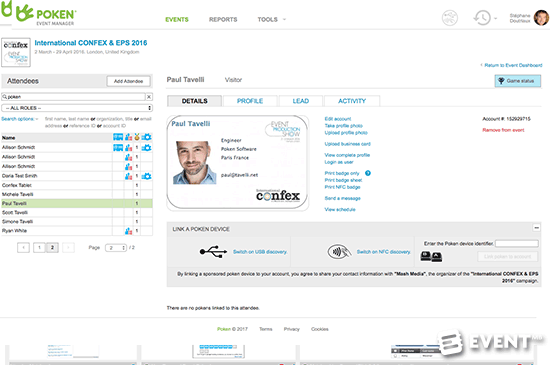Select page 2 in pagination
This screenshot has width=550, height=365.
(52, 248)
